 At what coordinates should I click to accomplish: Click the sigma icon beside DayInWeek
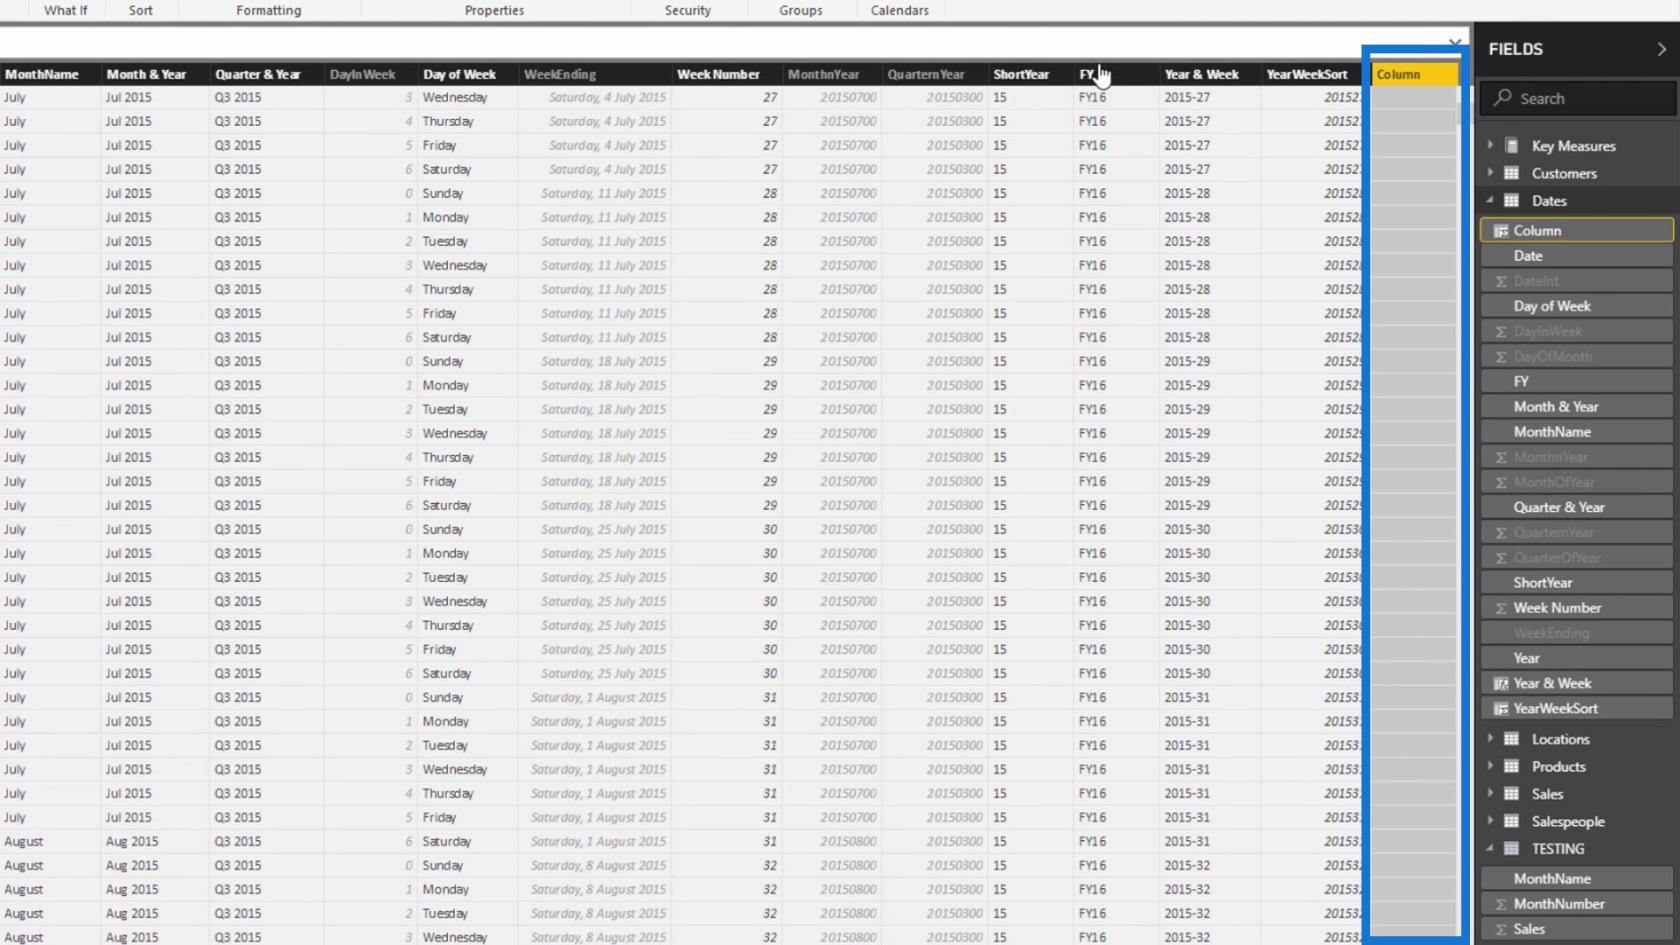pyautogui.click(x=1501, y=331)
